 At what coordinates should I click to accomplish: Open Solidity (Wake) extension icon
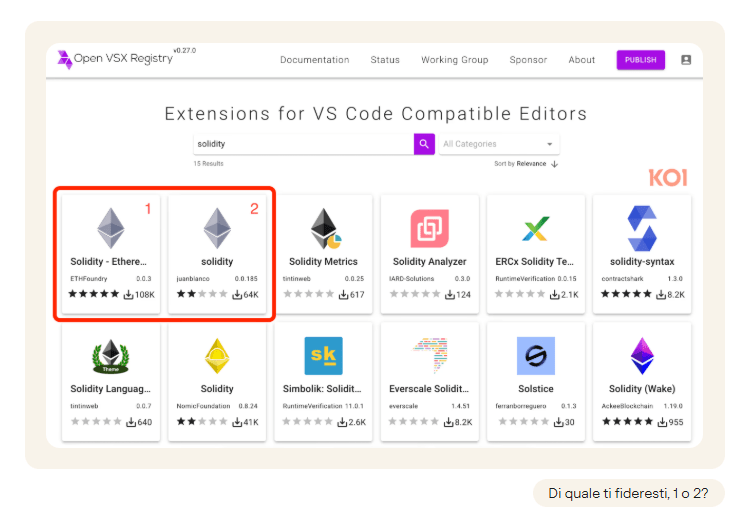[642, 356]
